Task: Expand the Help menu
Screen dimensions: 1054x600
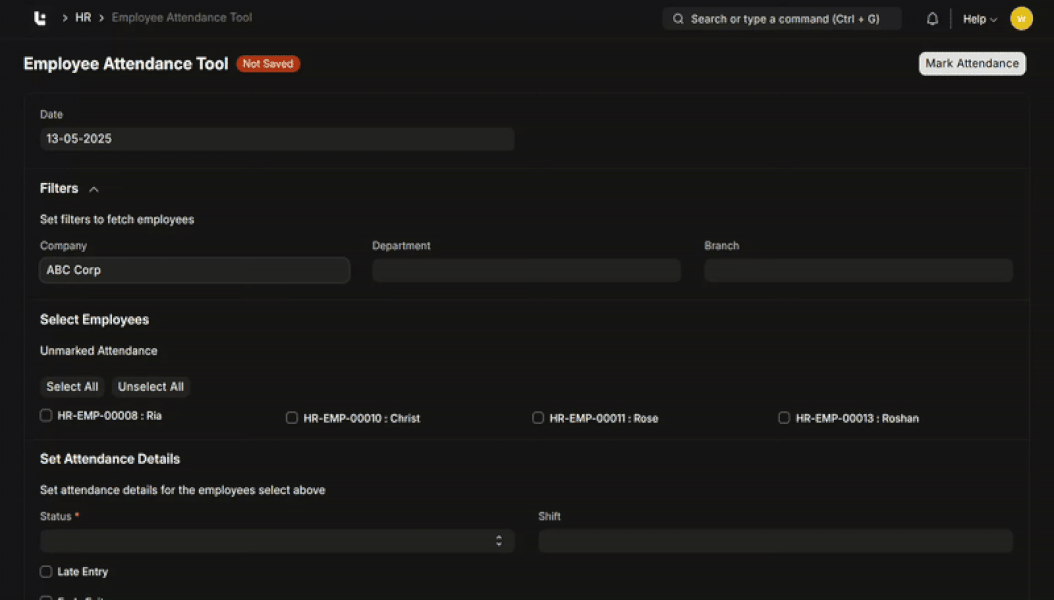Action: (x=979, y=19)
